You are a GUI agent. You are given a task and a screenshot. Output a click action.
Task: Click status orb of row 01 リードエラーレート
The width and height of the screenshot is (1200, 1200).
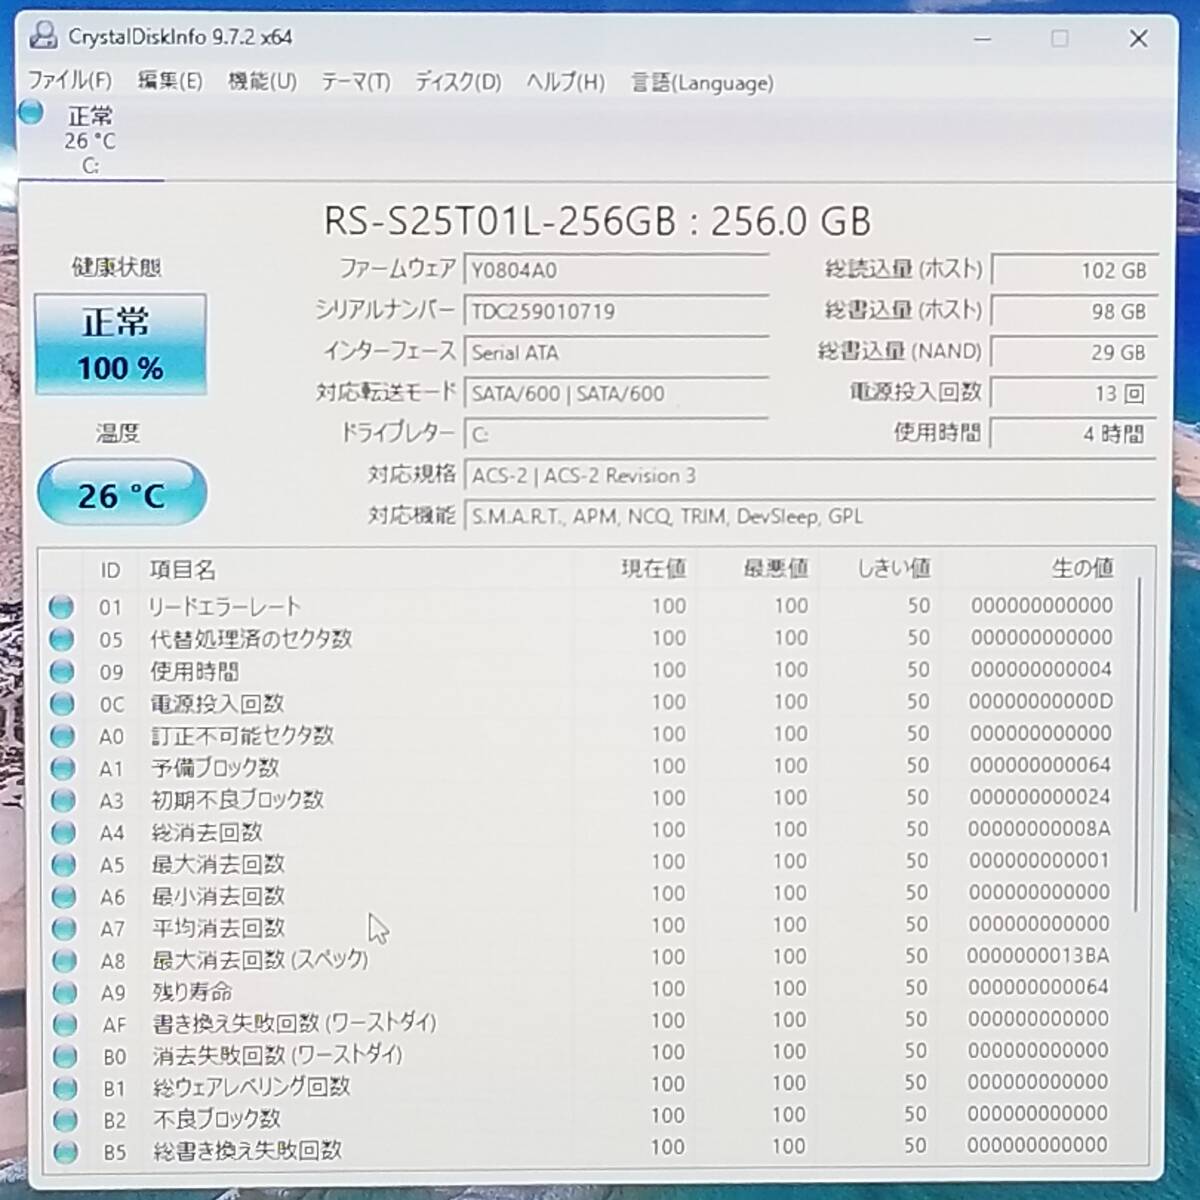pos(62,607)
